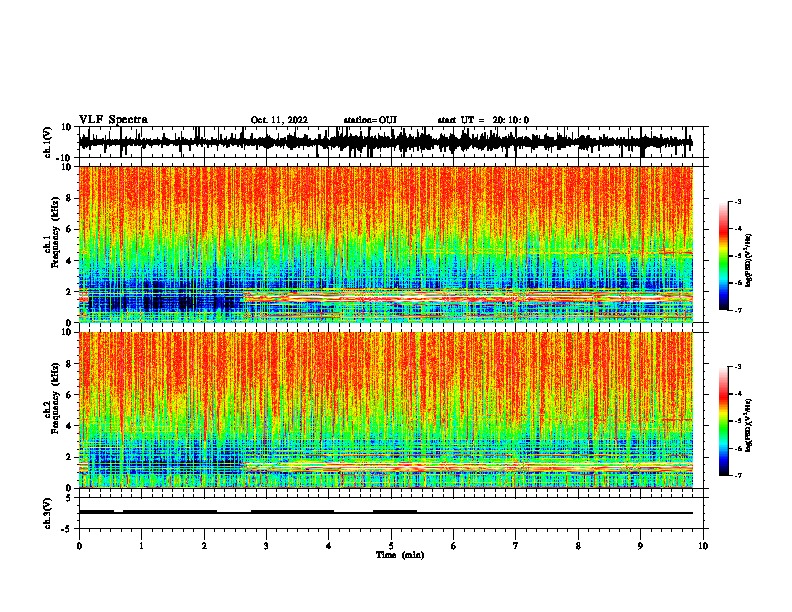Viewport: 792px width, 612px height.
Task: Click tick label "7" on the Time axis
Action: pos(516,546)
